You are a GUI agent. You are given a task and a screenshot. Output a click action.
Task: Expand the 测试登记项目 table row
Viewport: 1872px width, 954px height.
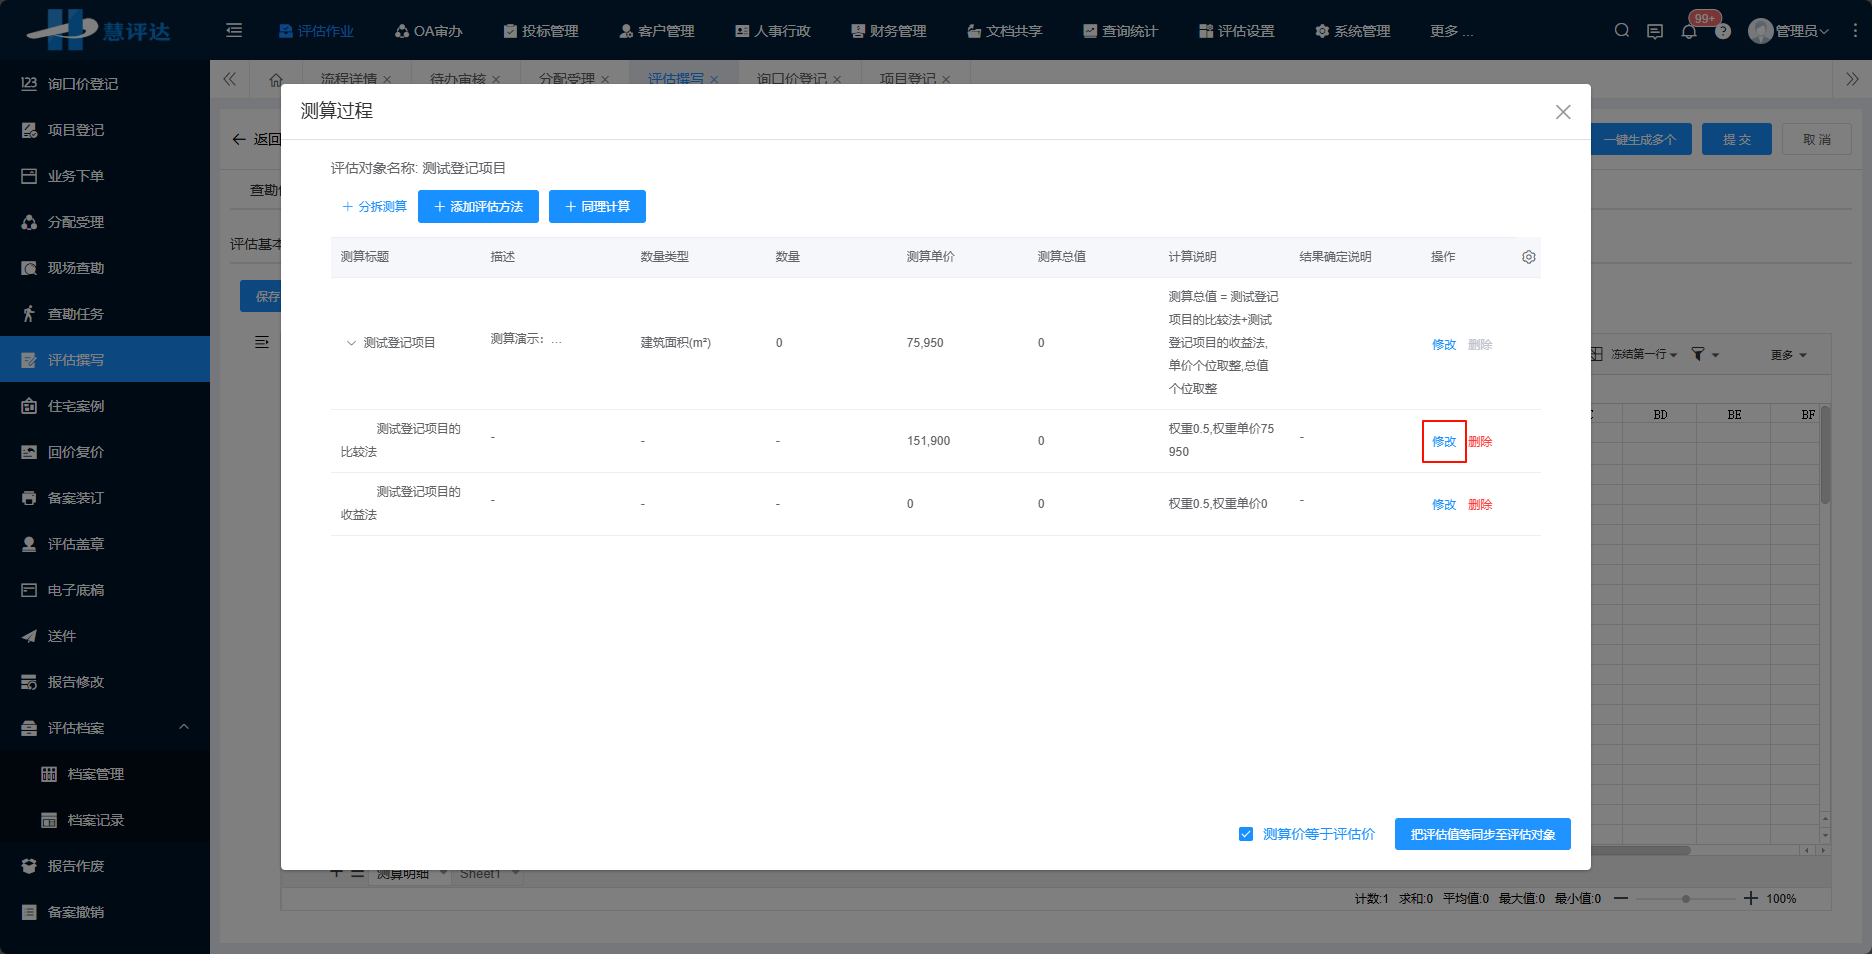[351, 342]
